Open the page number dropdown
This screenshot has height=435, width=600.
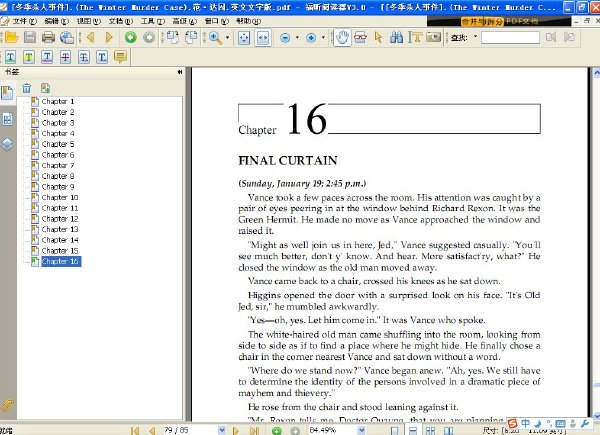point(222,431)
